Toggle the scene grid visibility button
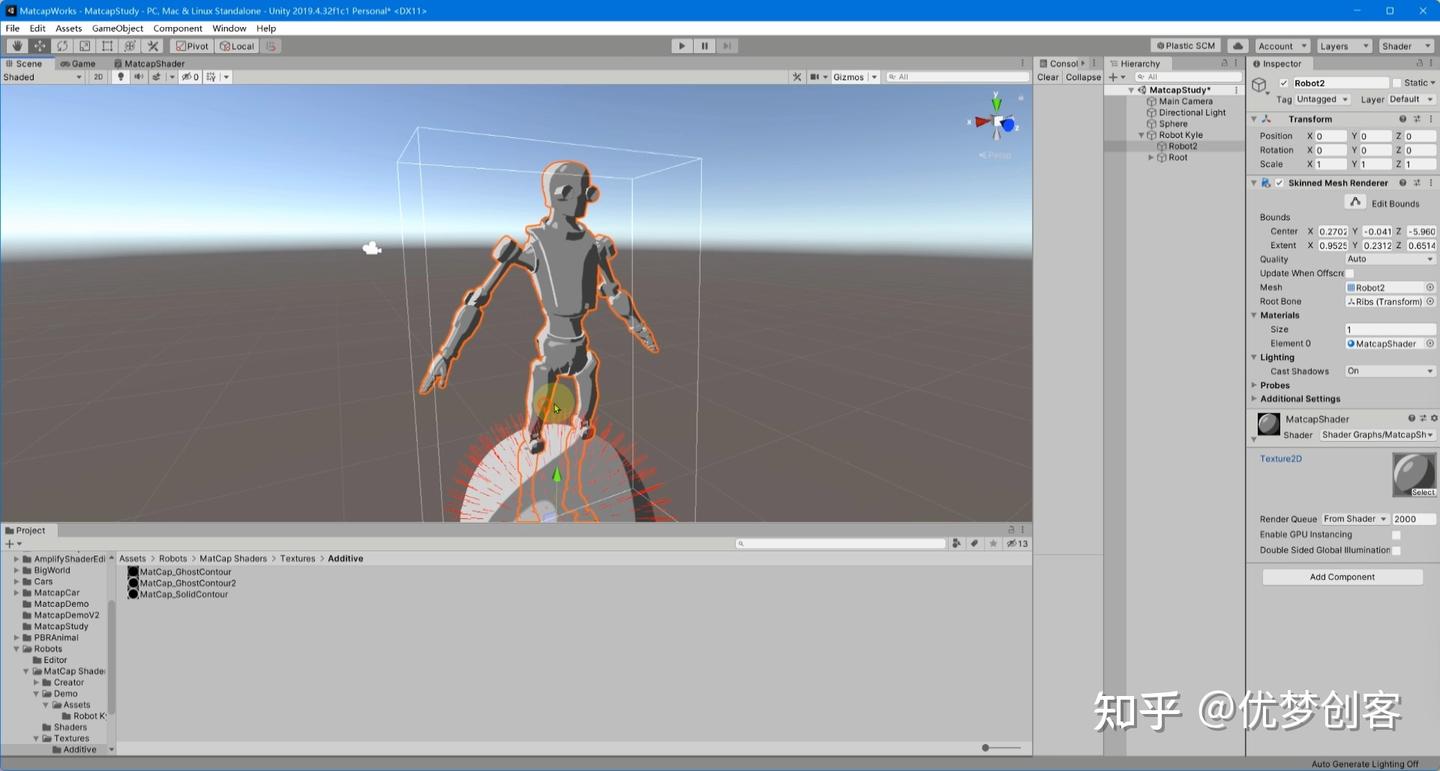The image size is (1440, 771). [211, 77]
